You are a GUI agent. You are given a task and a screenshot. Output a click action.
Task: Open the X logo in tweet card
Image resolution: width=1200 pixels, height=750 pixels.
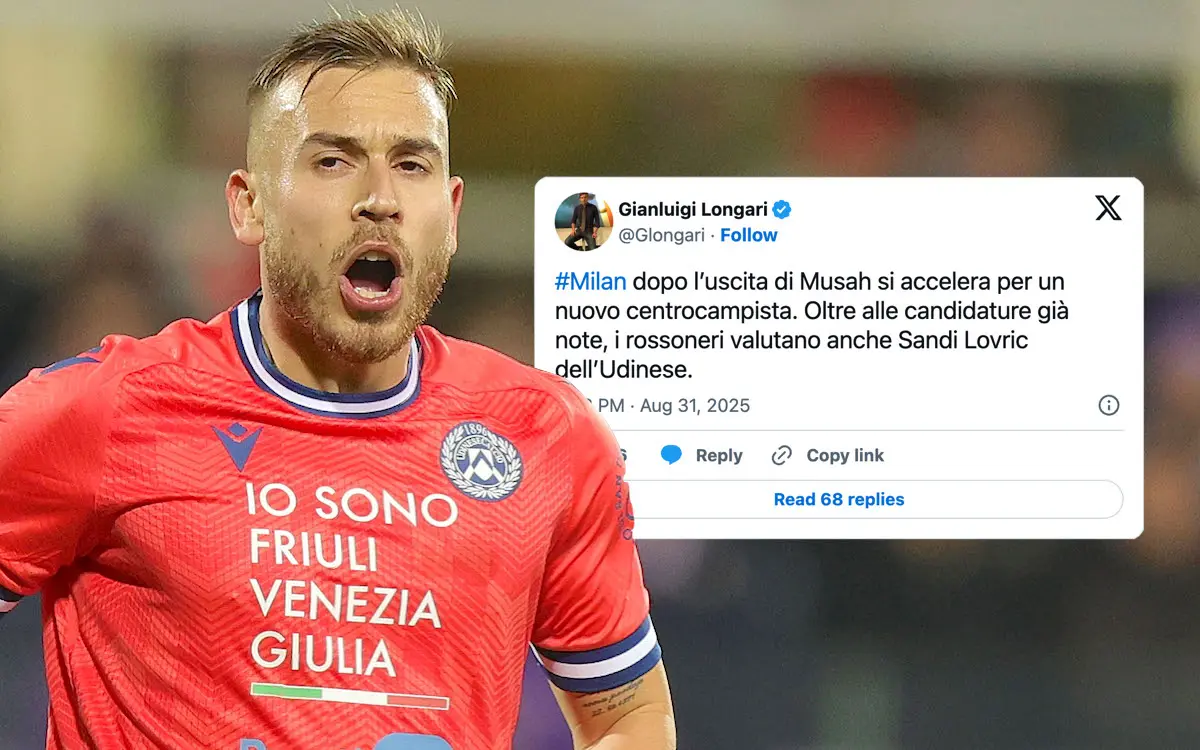click(x=1108, y=208)
